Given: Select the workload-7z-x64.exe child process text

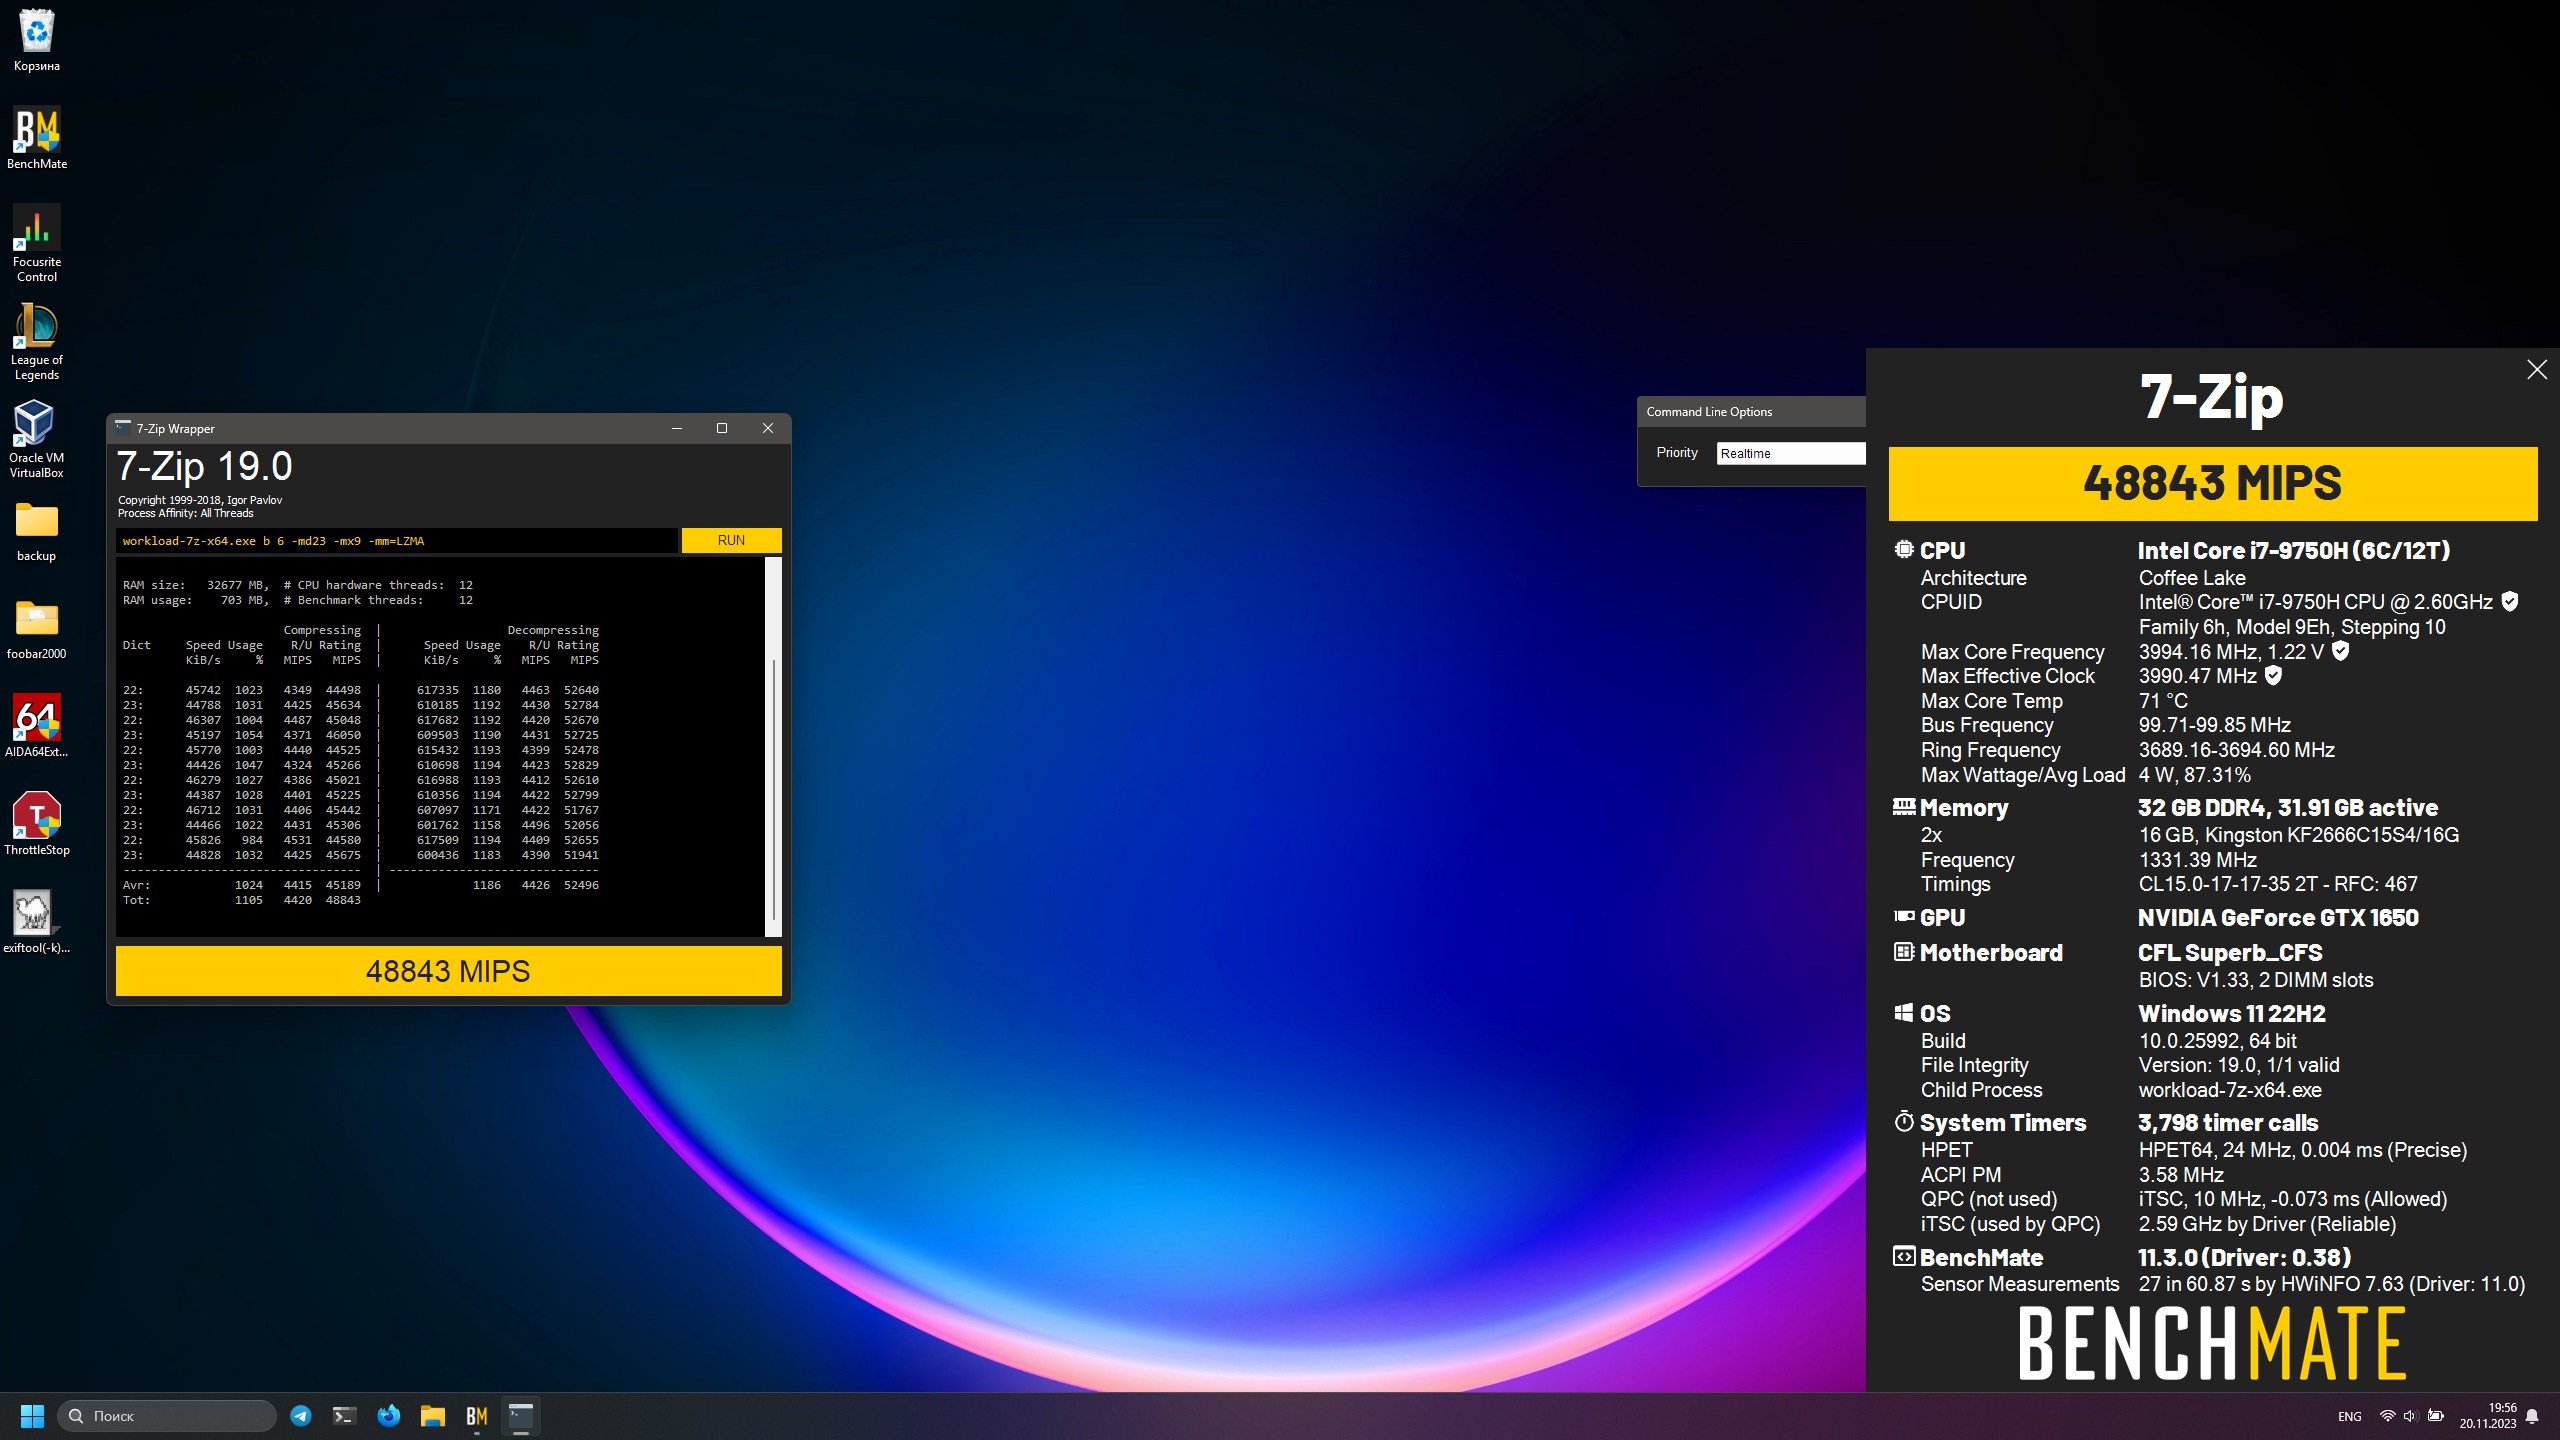Looking at the screenshot, I should (x=2230, y=1090).
